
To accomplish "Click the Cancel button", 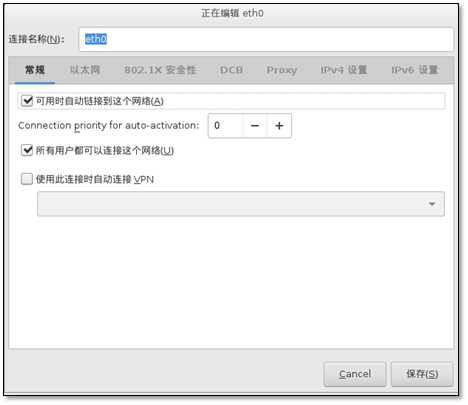I will point(355,374).
